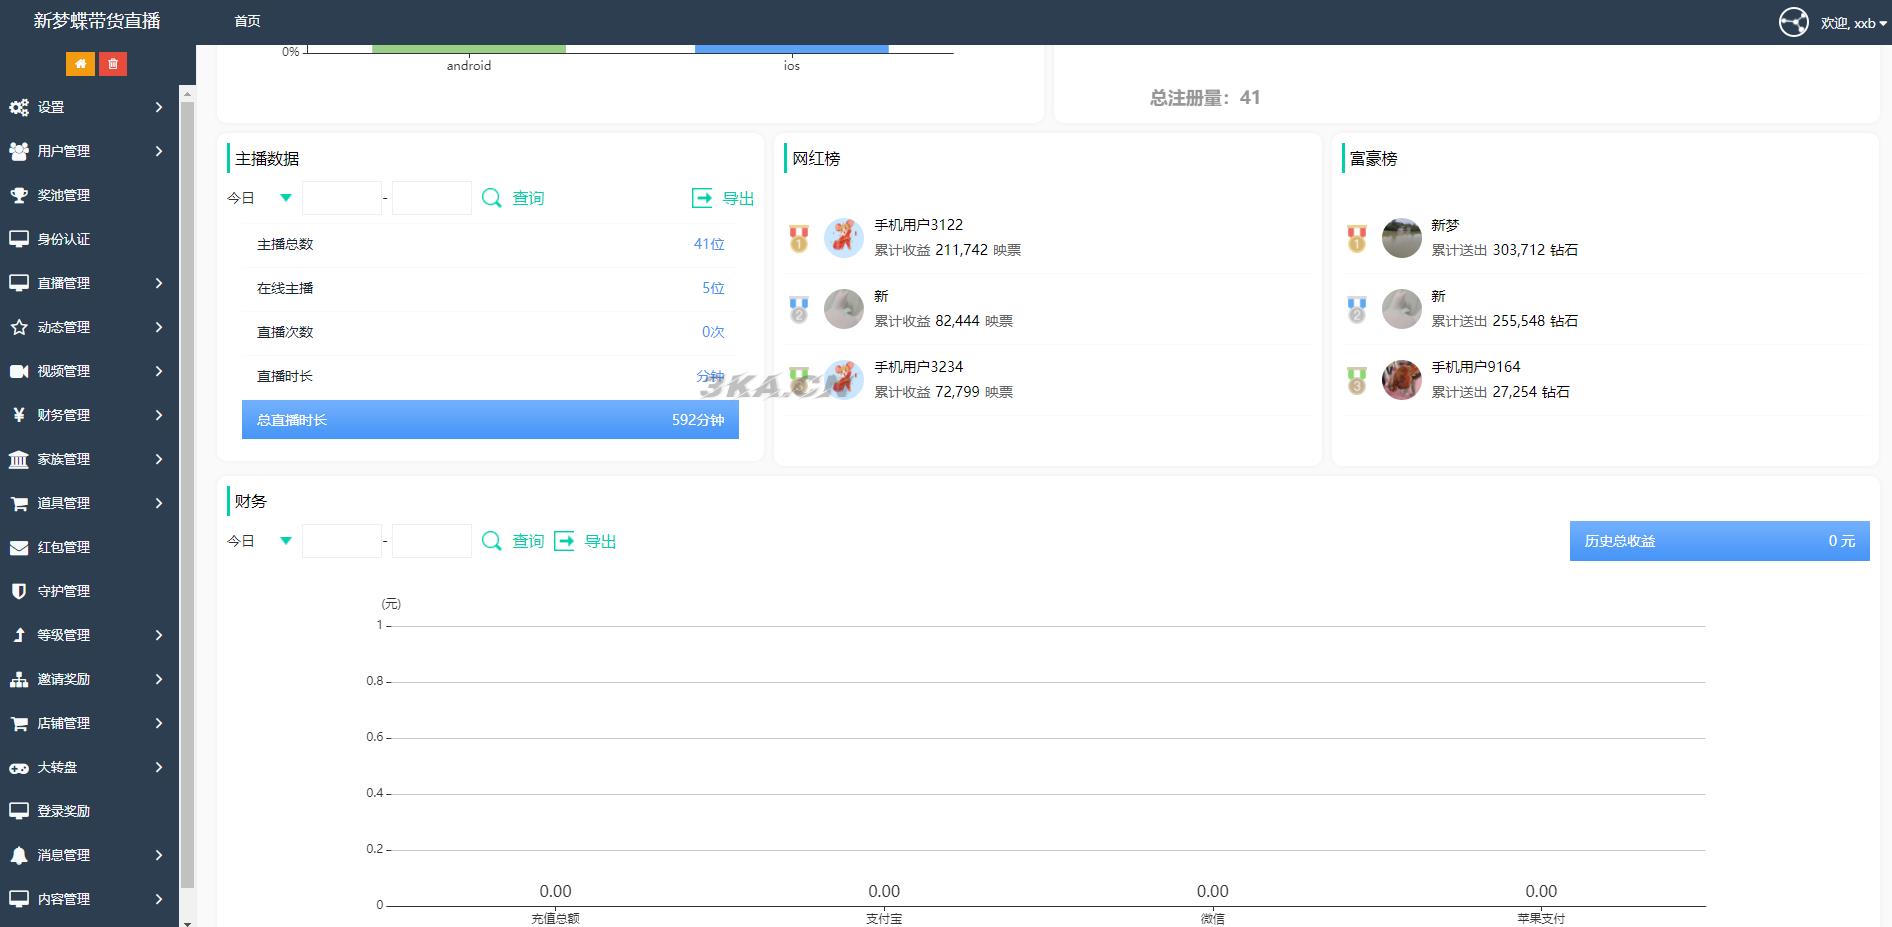Click the sidebar vertical scrollbar
Screen dimensions: 1892x927
[x=187, y=495]
